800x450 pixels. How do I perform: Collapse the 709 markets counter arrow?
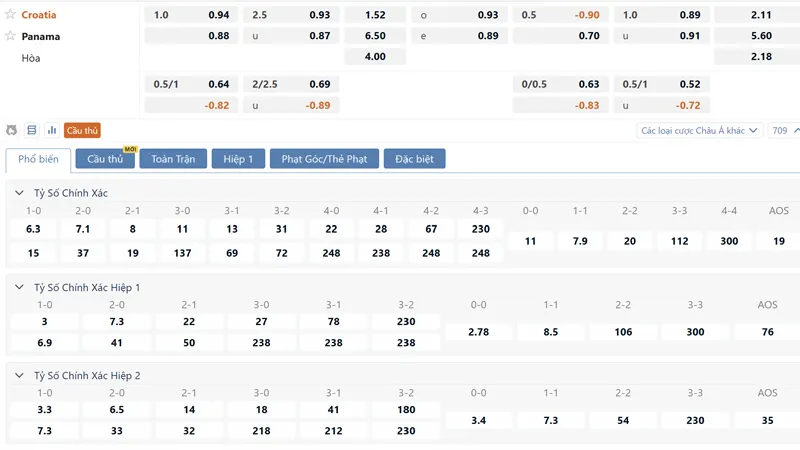796,131
